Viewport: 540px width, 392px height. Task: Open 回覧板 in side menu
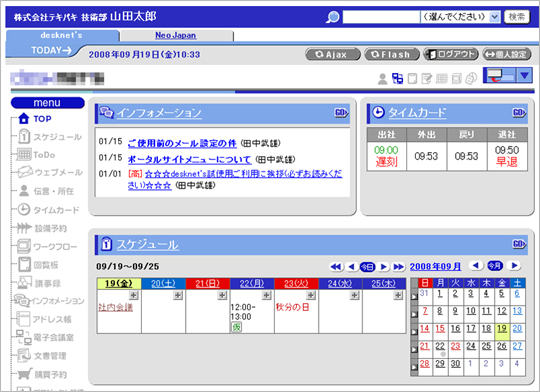38,265
